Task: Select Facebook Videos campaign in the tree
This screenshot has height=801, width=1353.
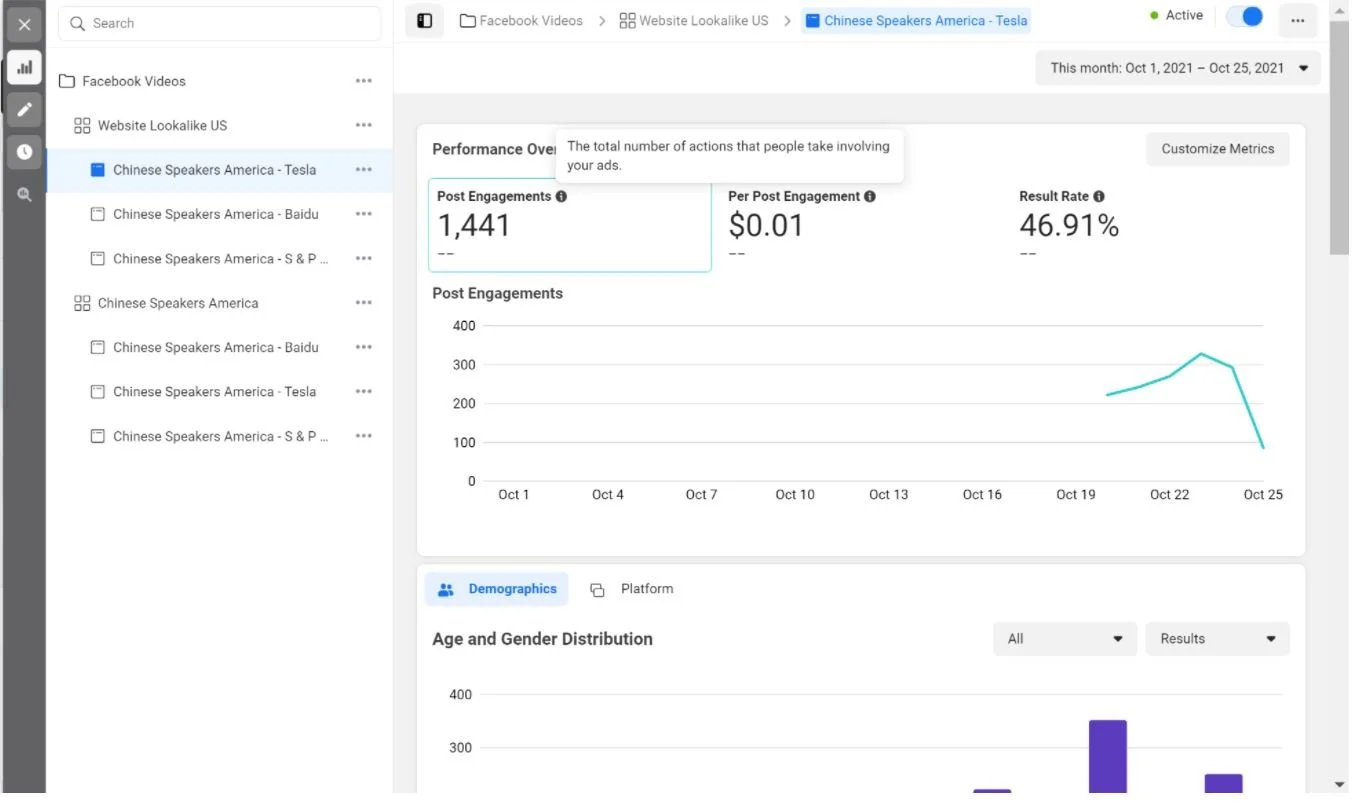Action: pyautogui.click(x=219, y=81)
